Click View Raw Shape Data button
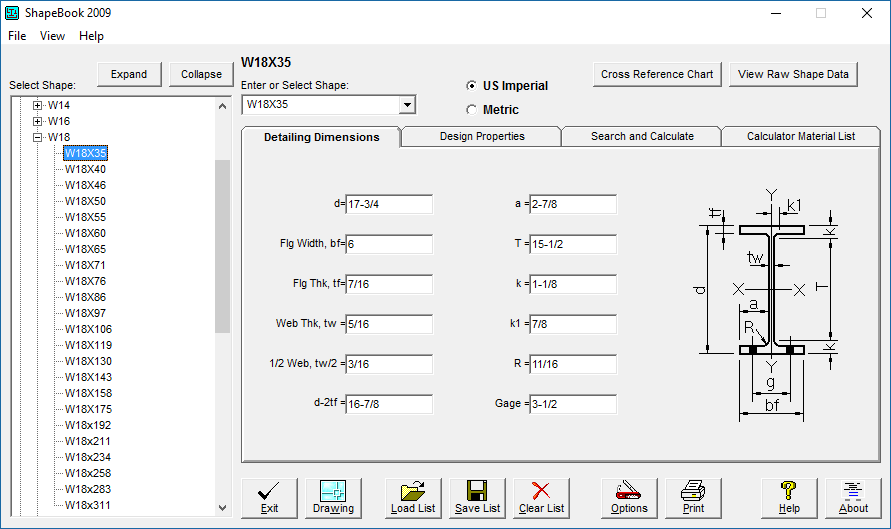The height and width of the screenshot is (529, 891). [x=793, y=74]
